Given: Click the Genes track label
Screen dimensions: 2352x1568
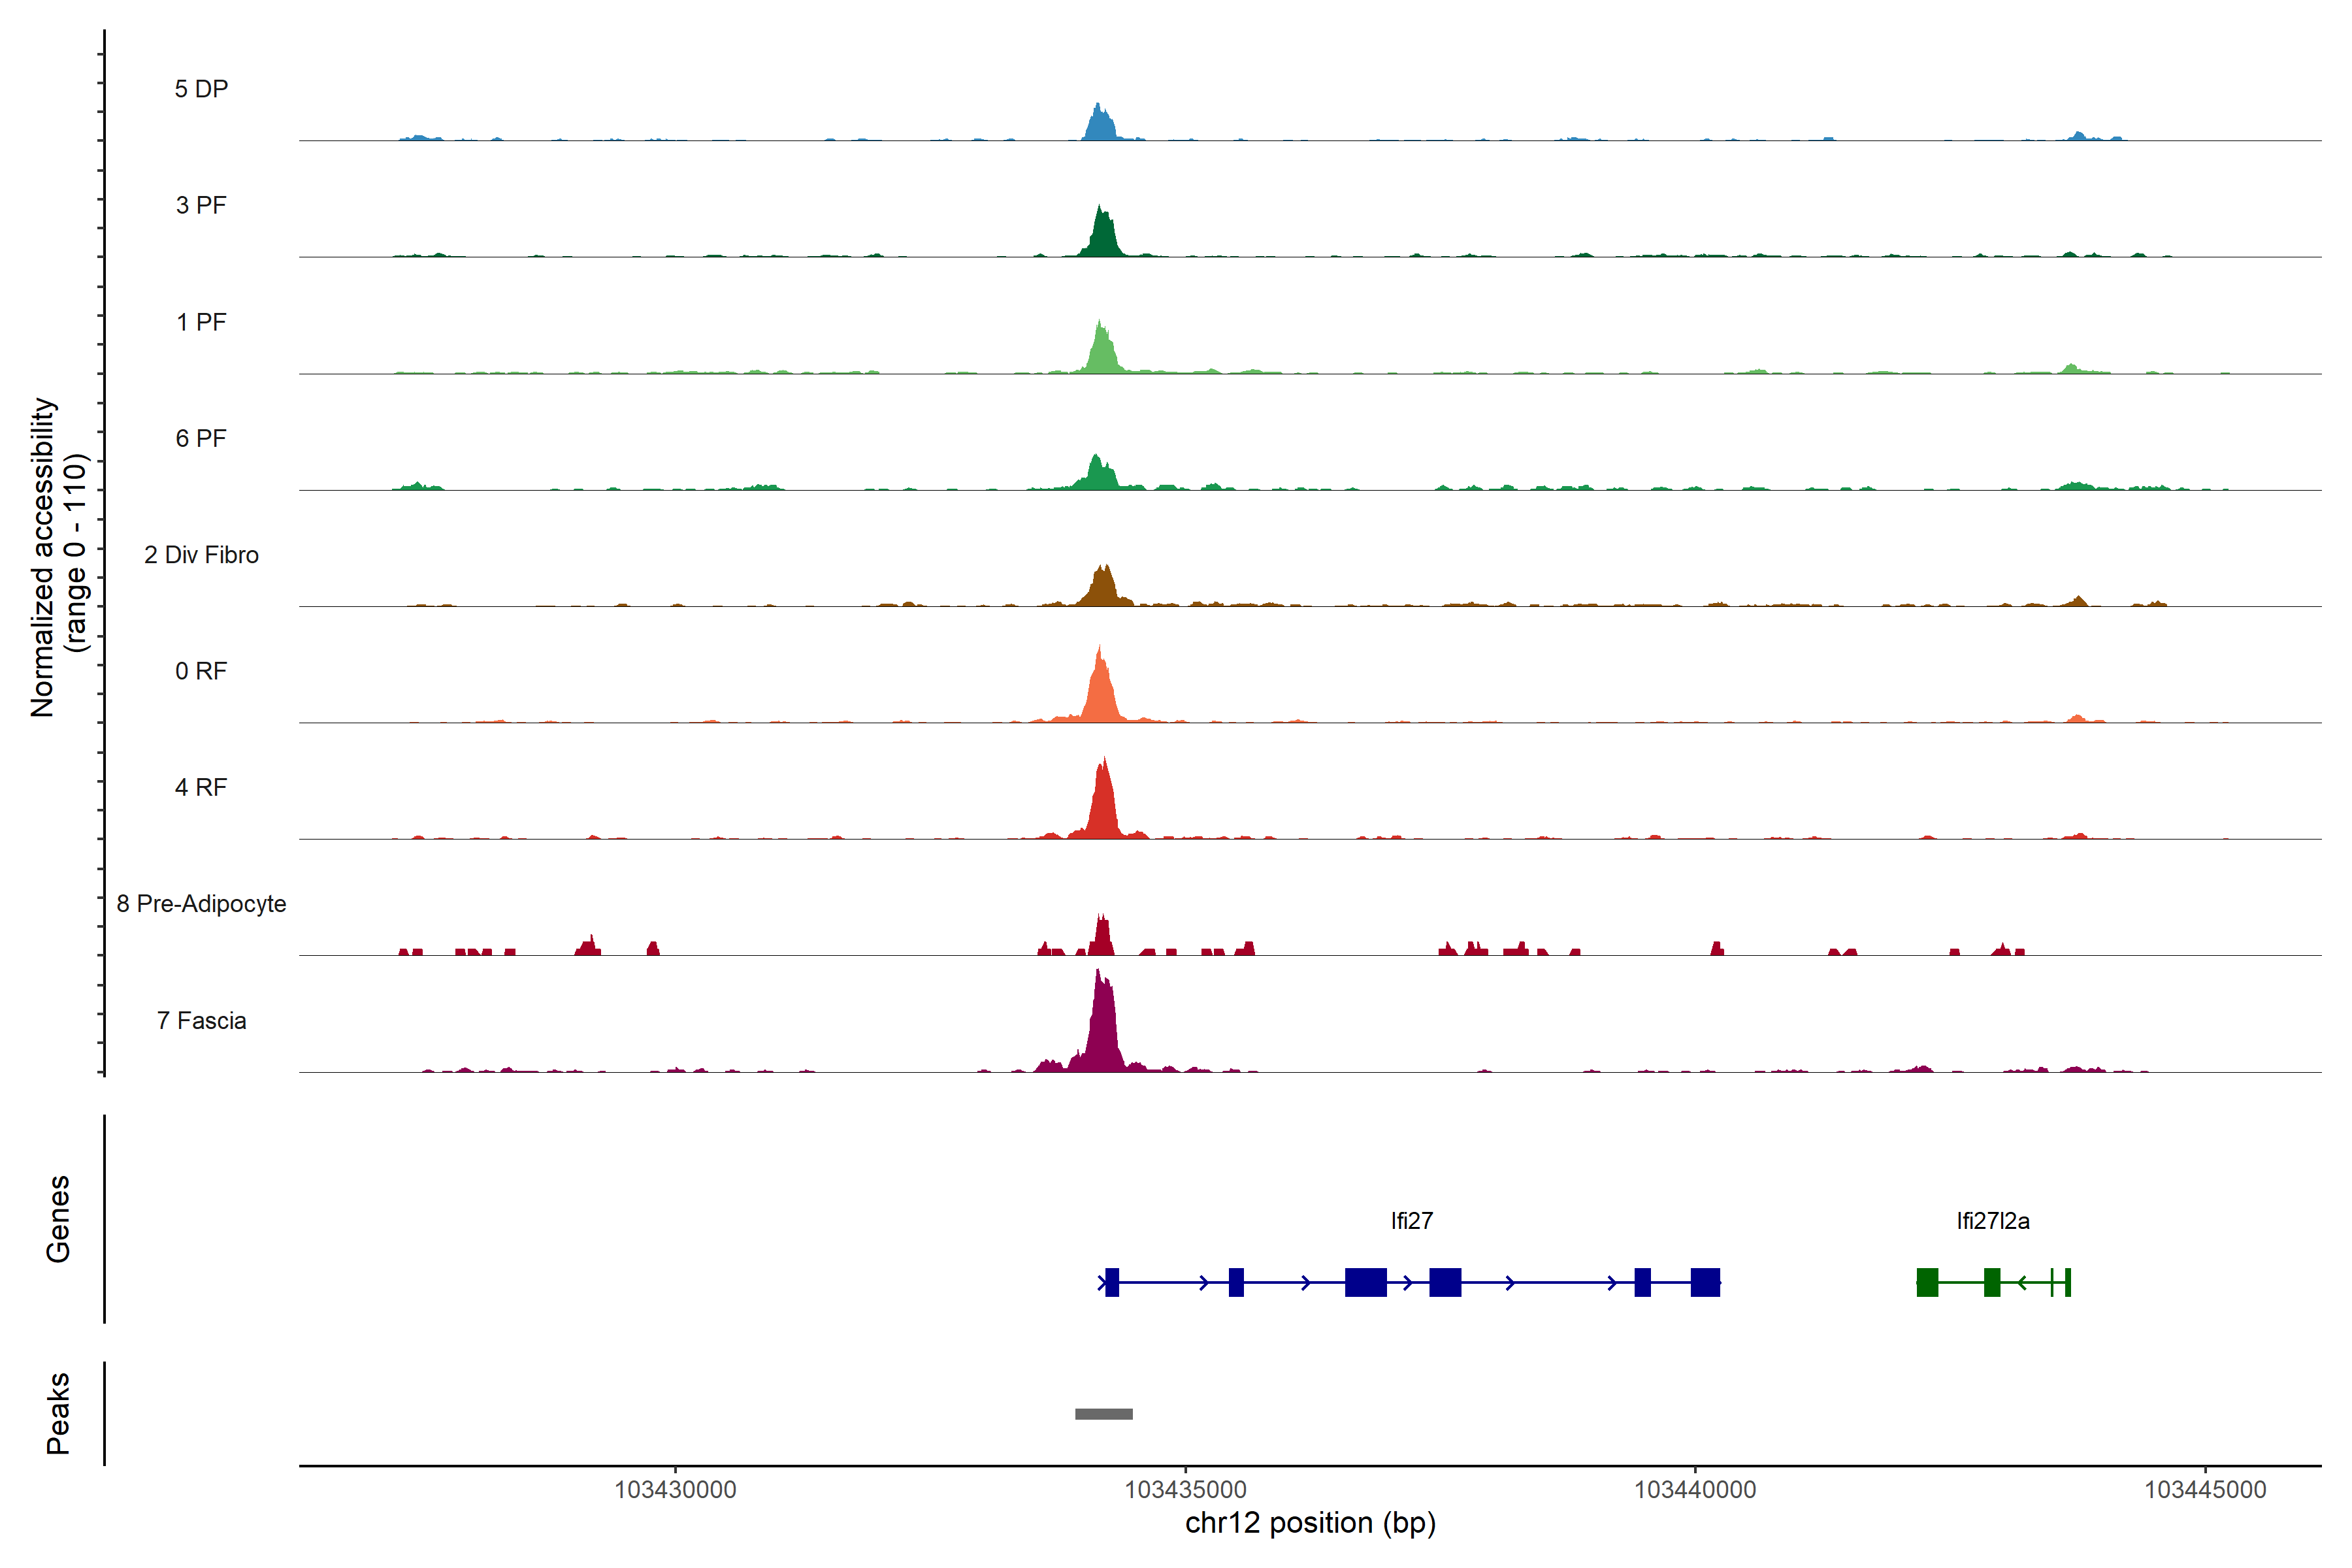Looking at the screenshot, I should coord(58,1219).
